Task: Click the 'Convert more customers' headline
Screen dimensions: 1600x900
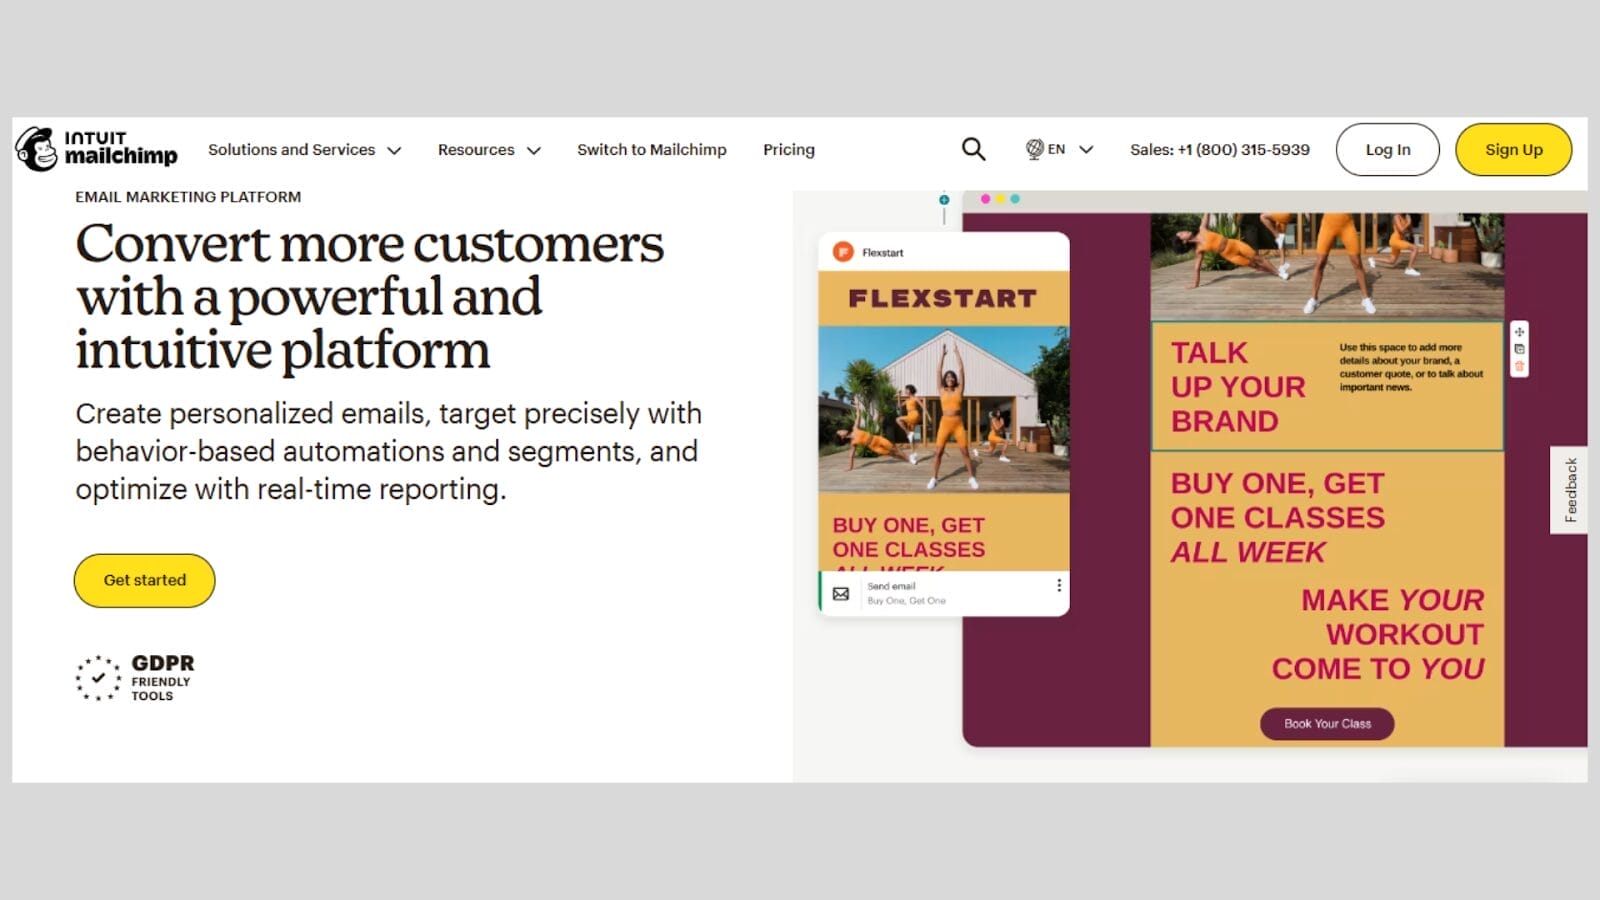Action: click(369, 297)
